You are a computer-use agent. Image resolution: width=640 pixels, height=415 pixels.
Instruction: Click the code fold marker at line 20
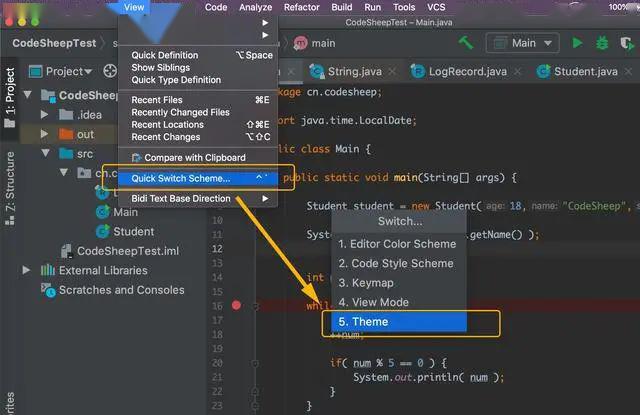tap(255, 363)
